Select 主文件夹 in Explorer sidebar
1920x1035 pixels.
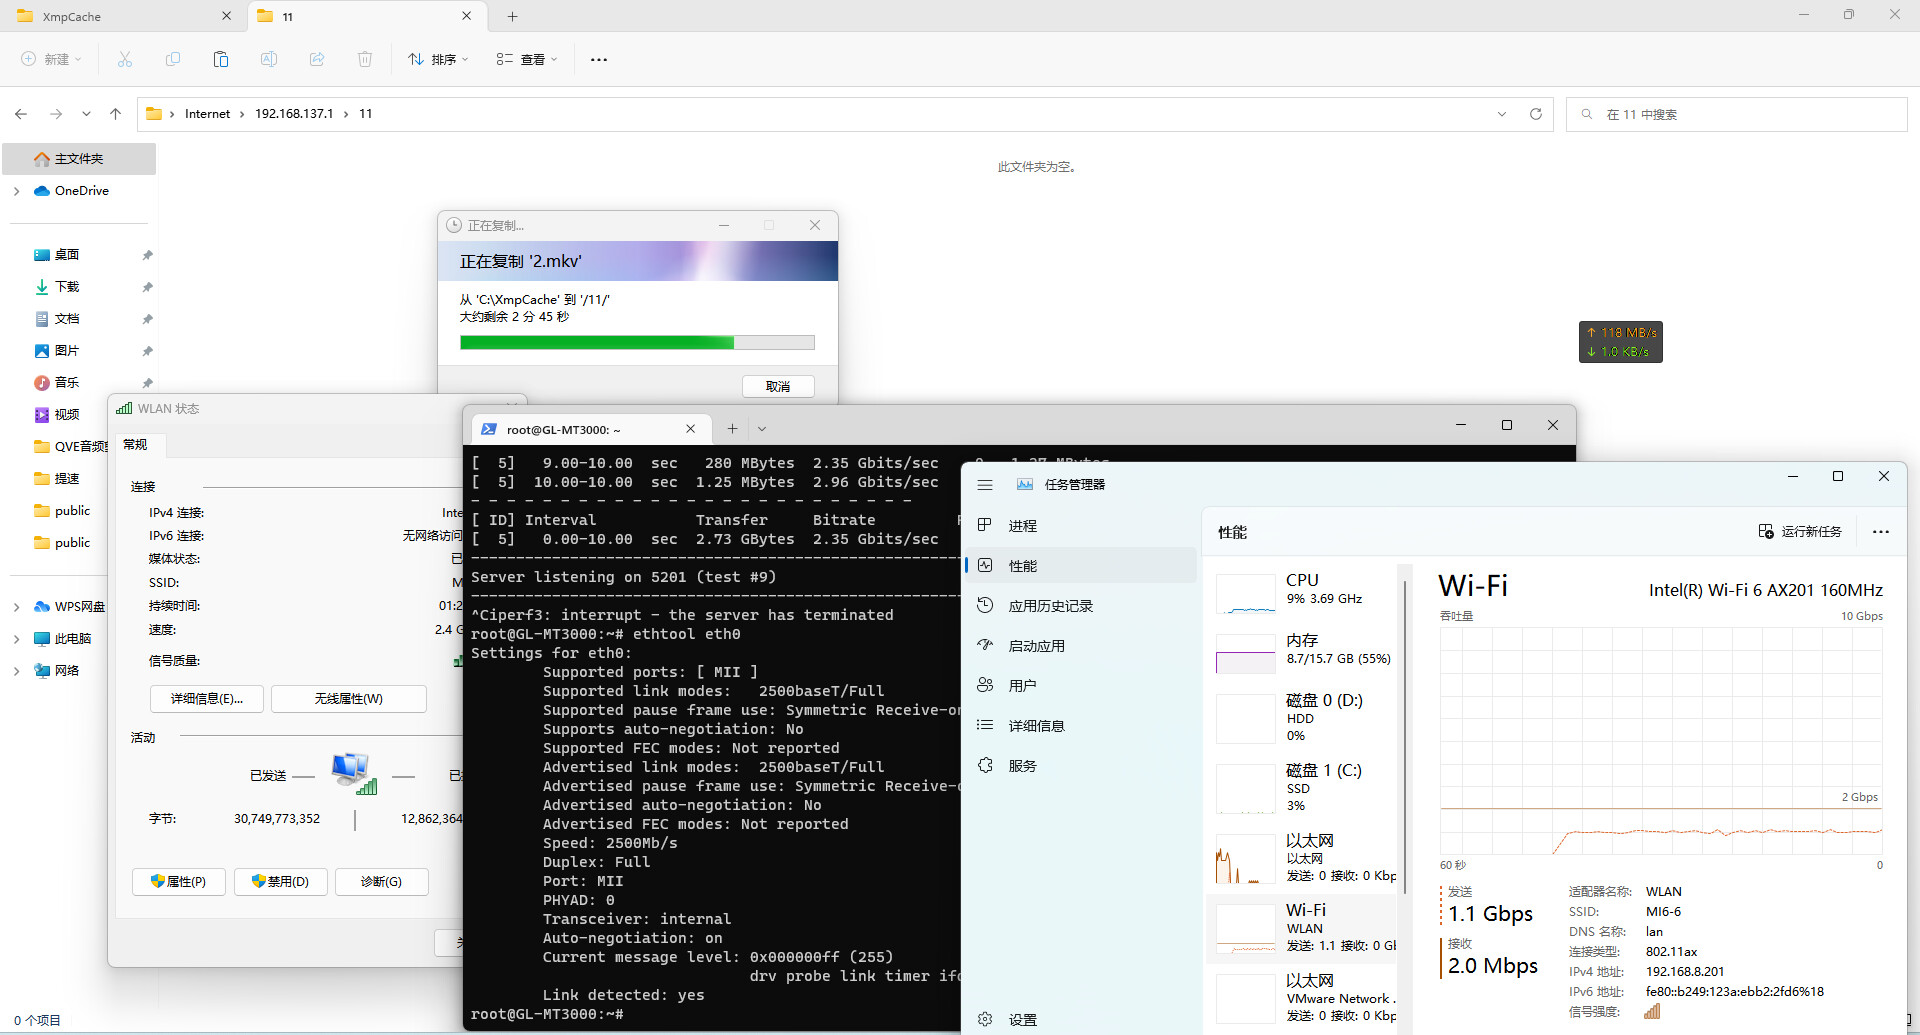[x=79, y=159]
